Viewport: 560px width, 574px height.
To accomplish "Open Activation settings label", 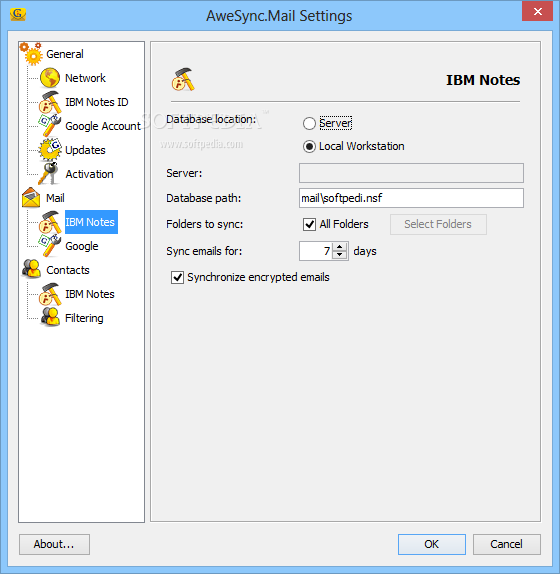I will tap(89, 174).
